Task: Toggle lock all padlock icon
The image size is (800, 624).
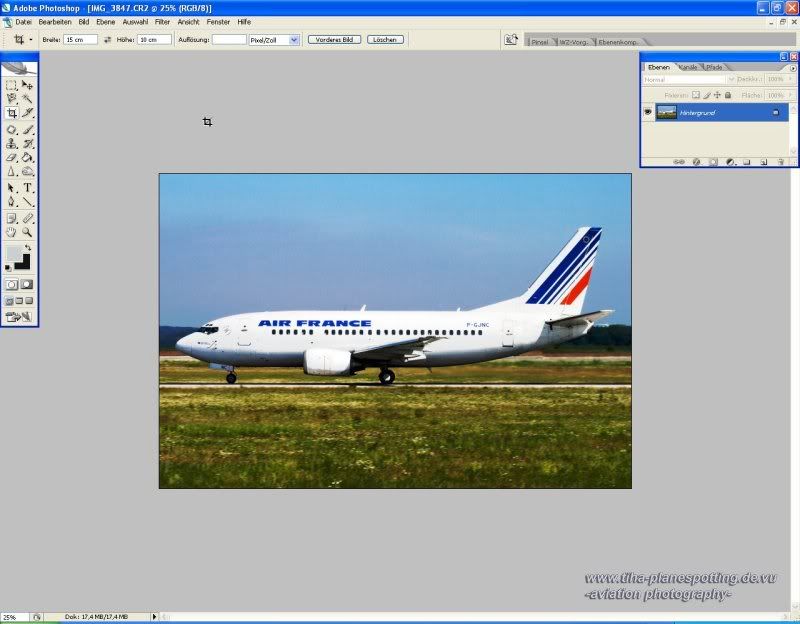Action: (x=728, y=95)
